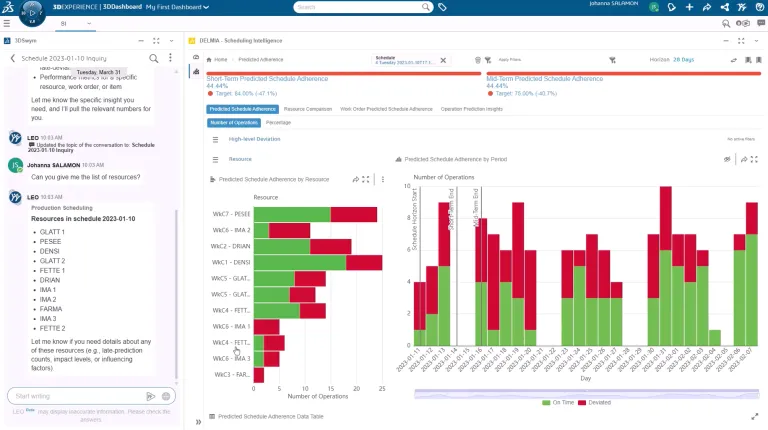Open conversation more options (three dots)
The width and height of the screenshot is (768, 430).
(x=170, y=58)
